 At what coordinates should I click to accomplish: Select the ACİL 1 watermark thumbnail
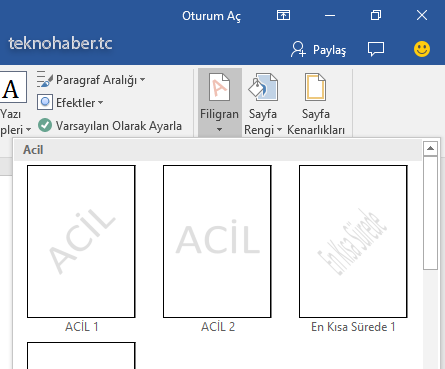pos(81,241)
